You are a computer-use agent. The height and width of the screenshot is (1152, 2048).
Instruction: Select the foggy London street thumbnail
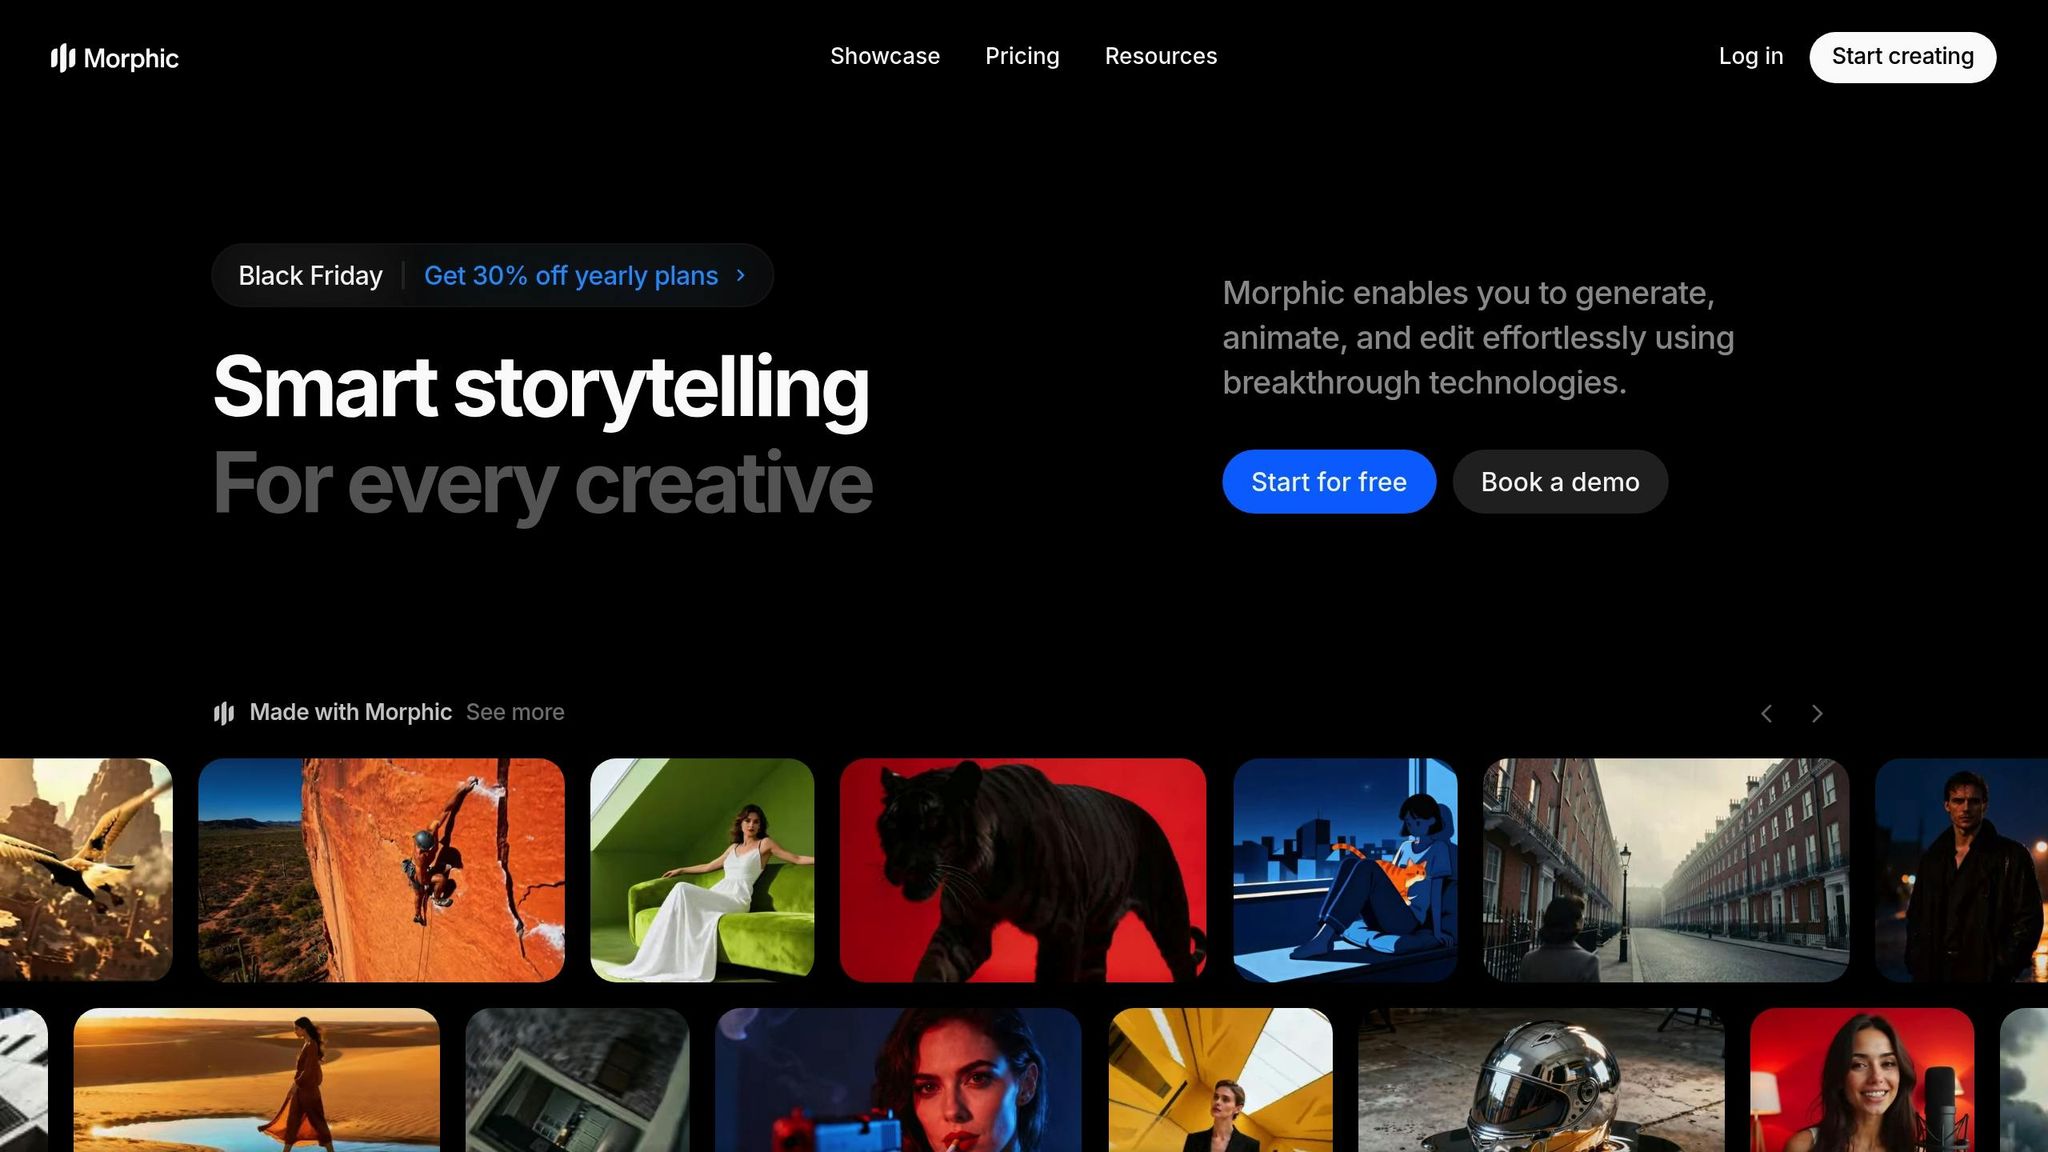point(1666,870)
